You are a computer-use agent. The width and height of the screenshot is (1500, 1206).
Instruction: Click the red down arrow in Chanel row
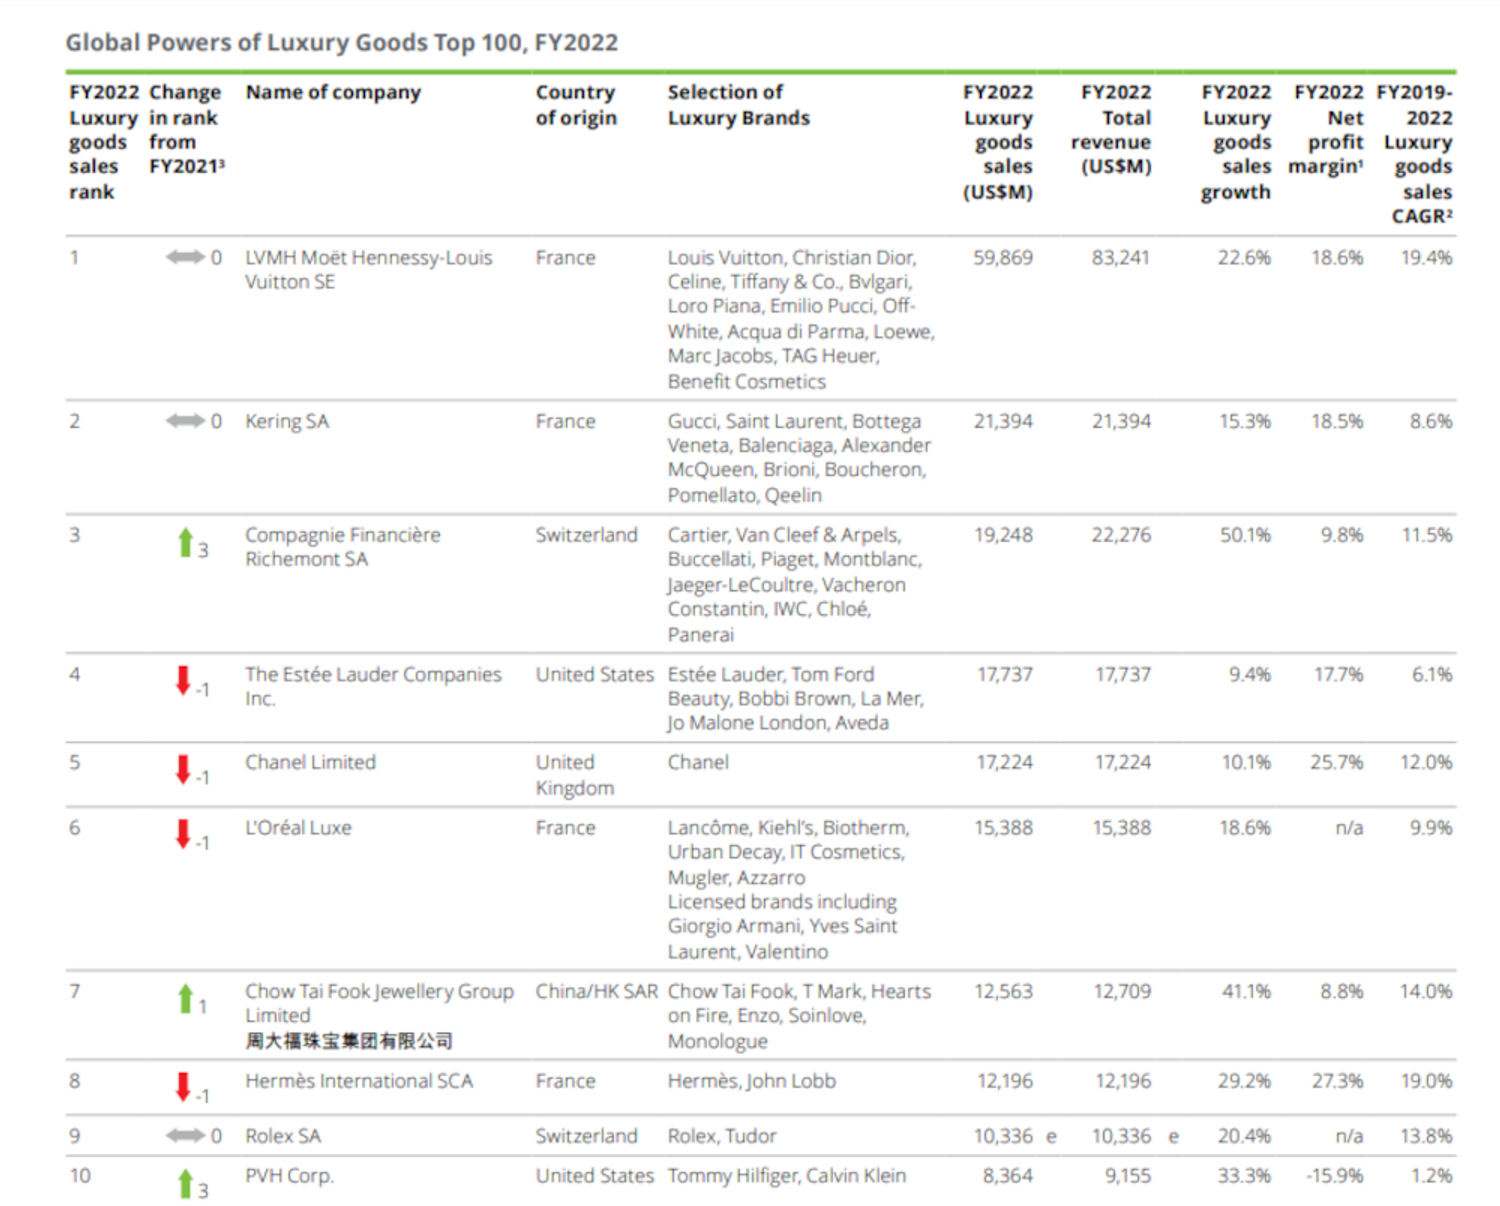[x=183, y=769]
